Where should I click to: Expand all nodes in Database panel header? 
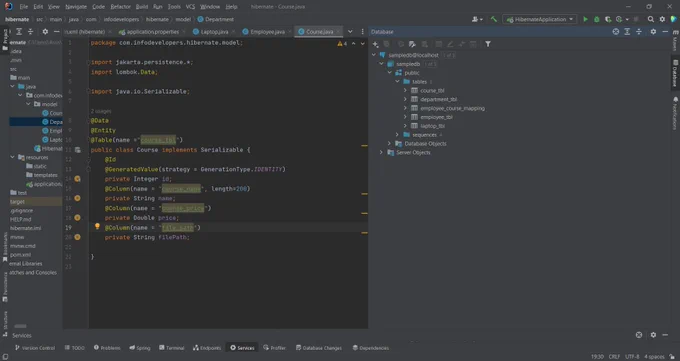(627, 32)
